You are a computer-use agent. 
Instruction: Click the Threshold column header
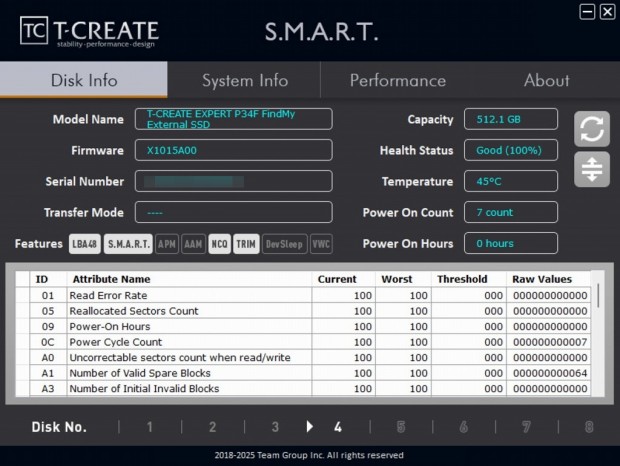tap(469, 279)
